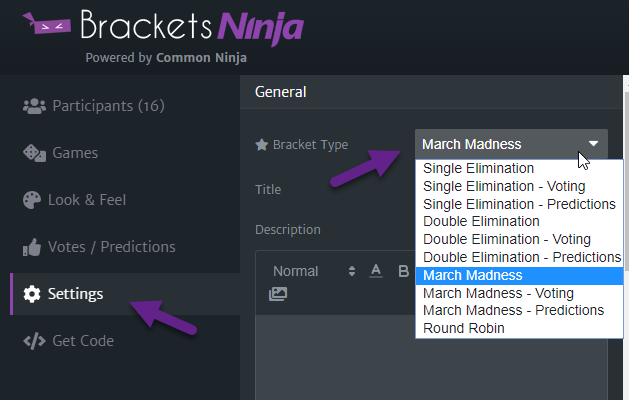Screen dimensions: 629x400
Task: Collapse the Bracket Type dropdown arrow
Action: tap(593, 144)
